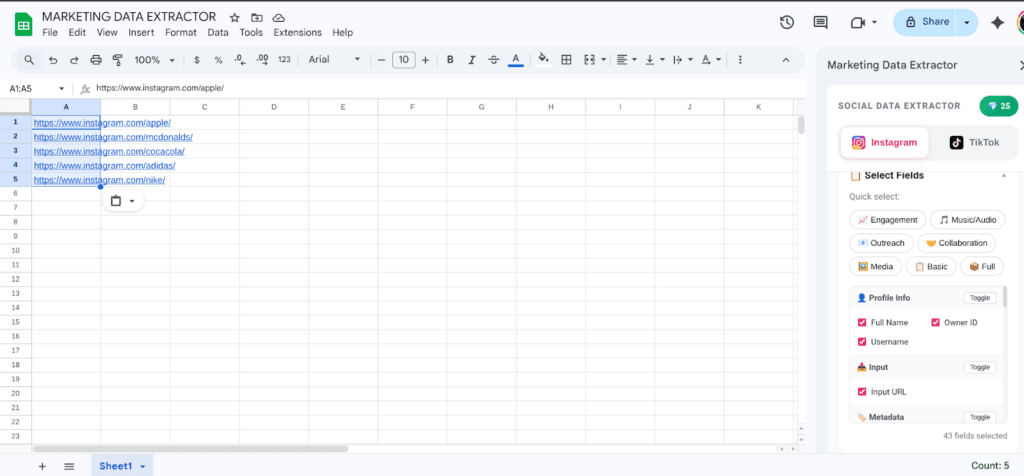This screenshot has width=1024, height=476.
Task: Click the font size input field
Action: pos(403,60)
